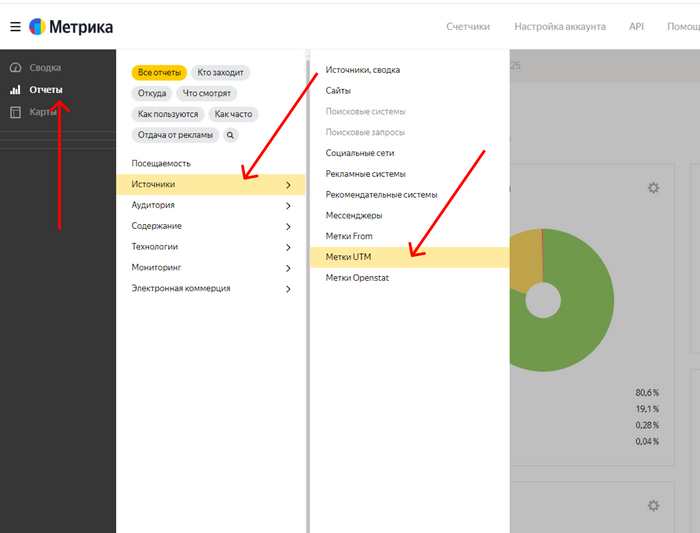The height and width of the screenshot is (533, 700).
Task: Click the search magnifier in report filters
Action: click(230, 135)
